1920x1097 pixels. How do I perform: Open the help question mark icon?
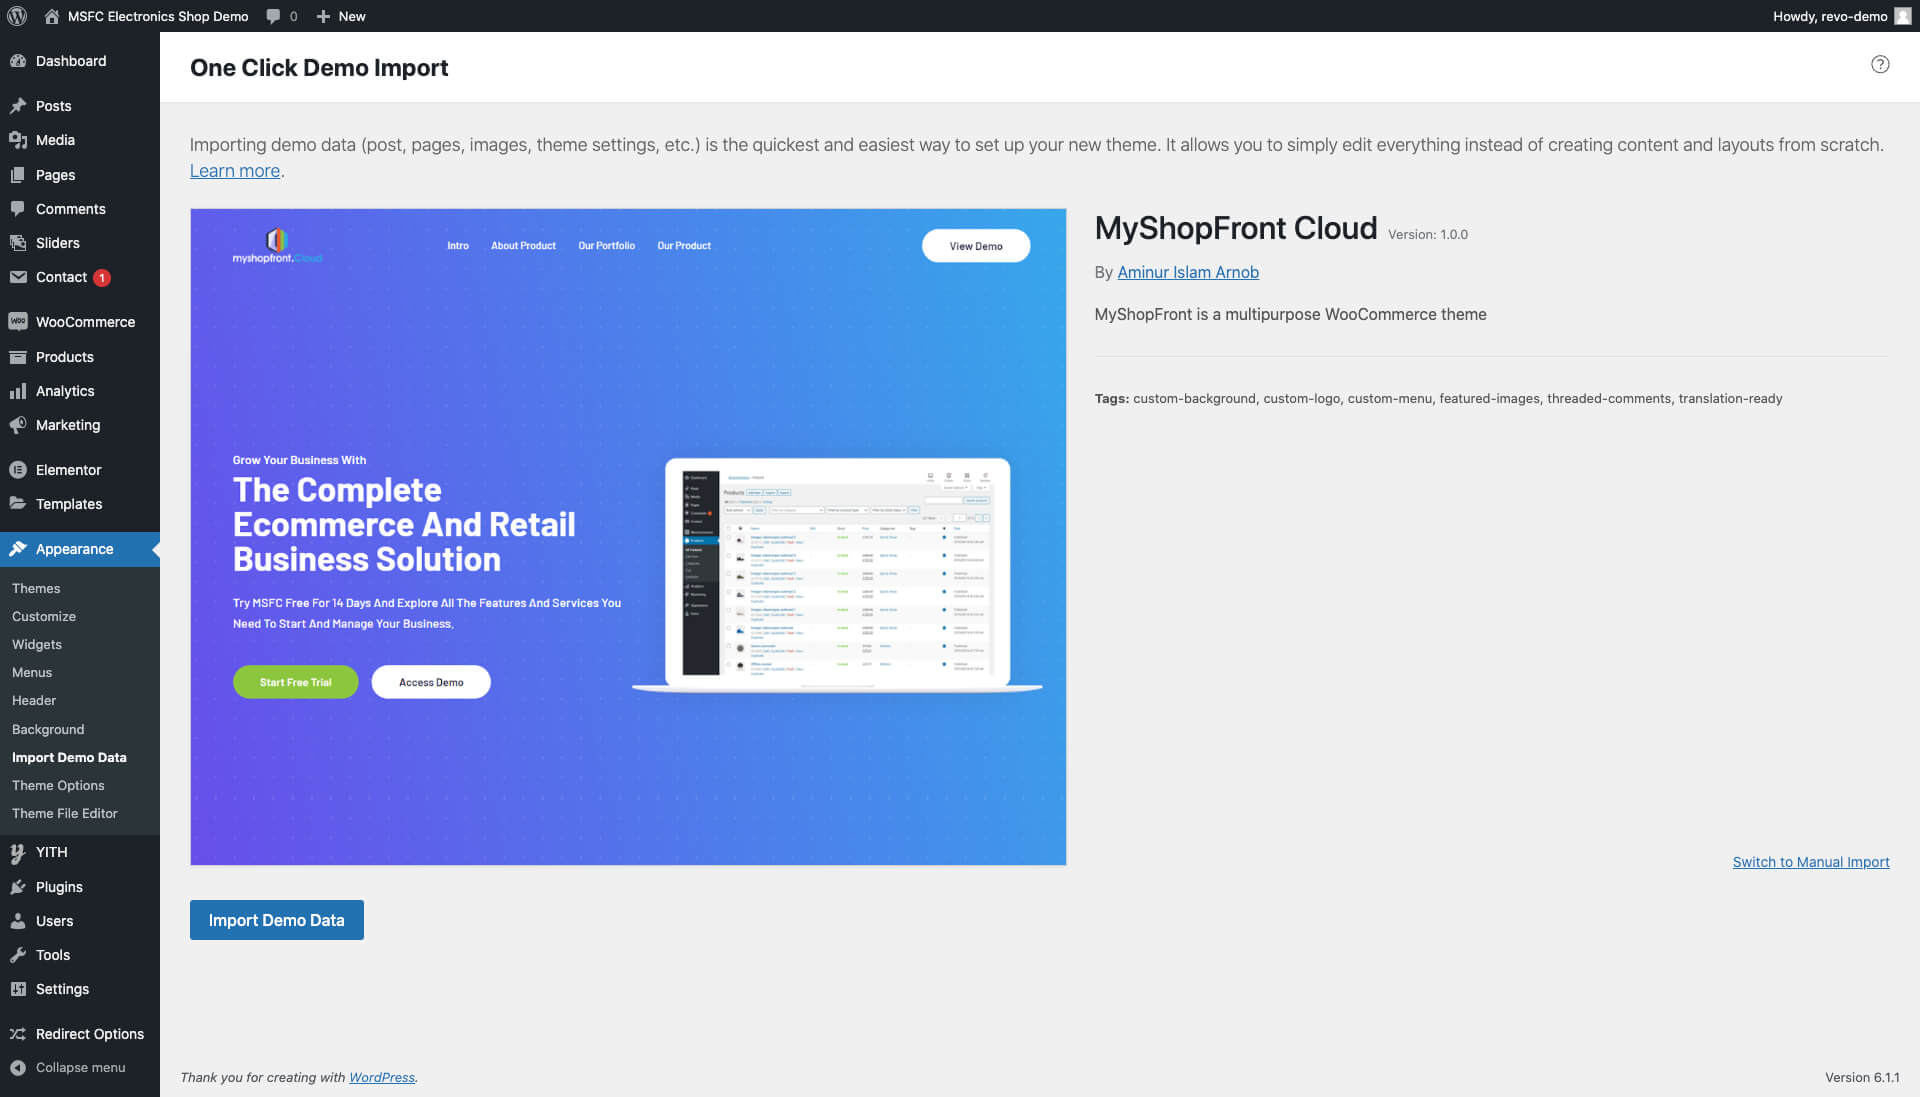[1880, 65]
